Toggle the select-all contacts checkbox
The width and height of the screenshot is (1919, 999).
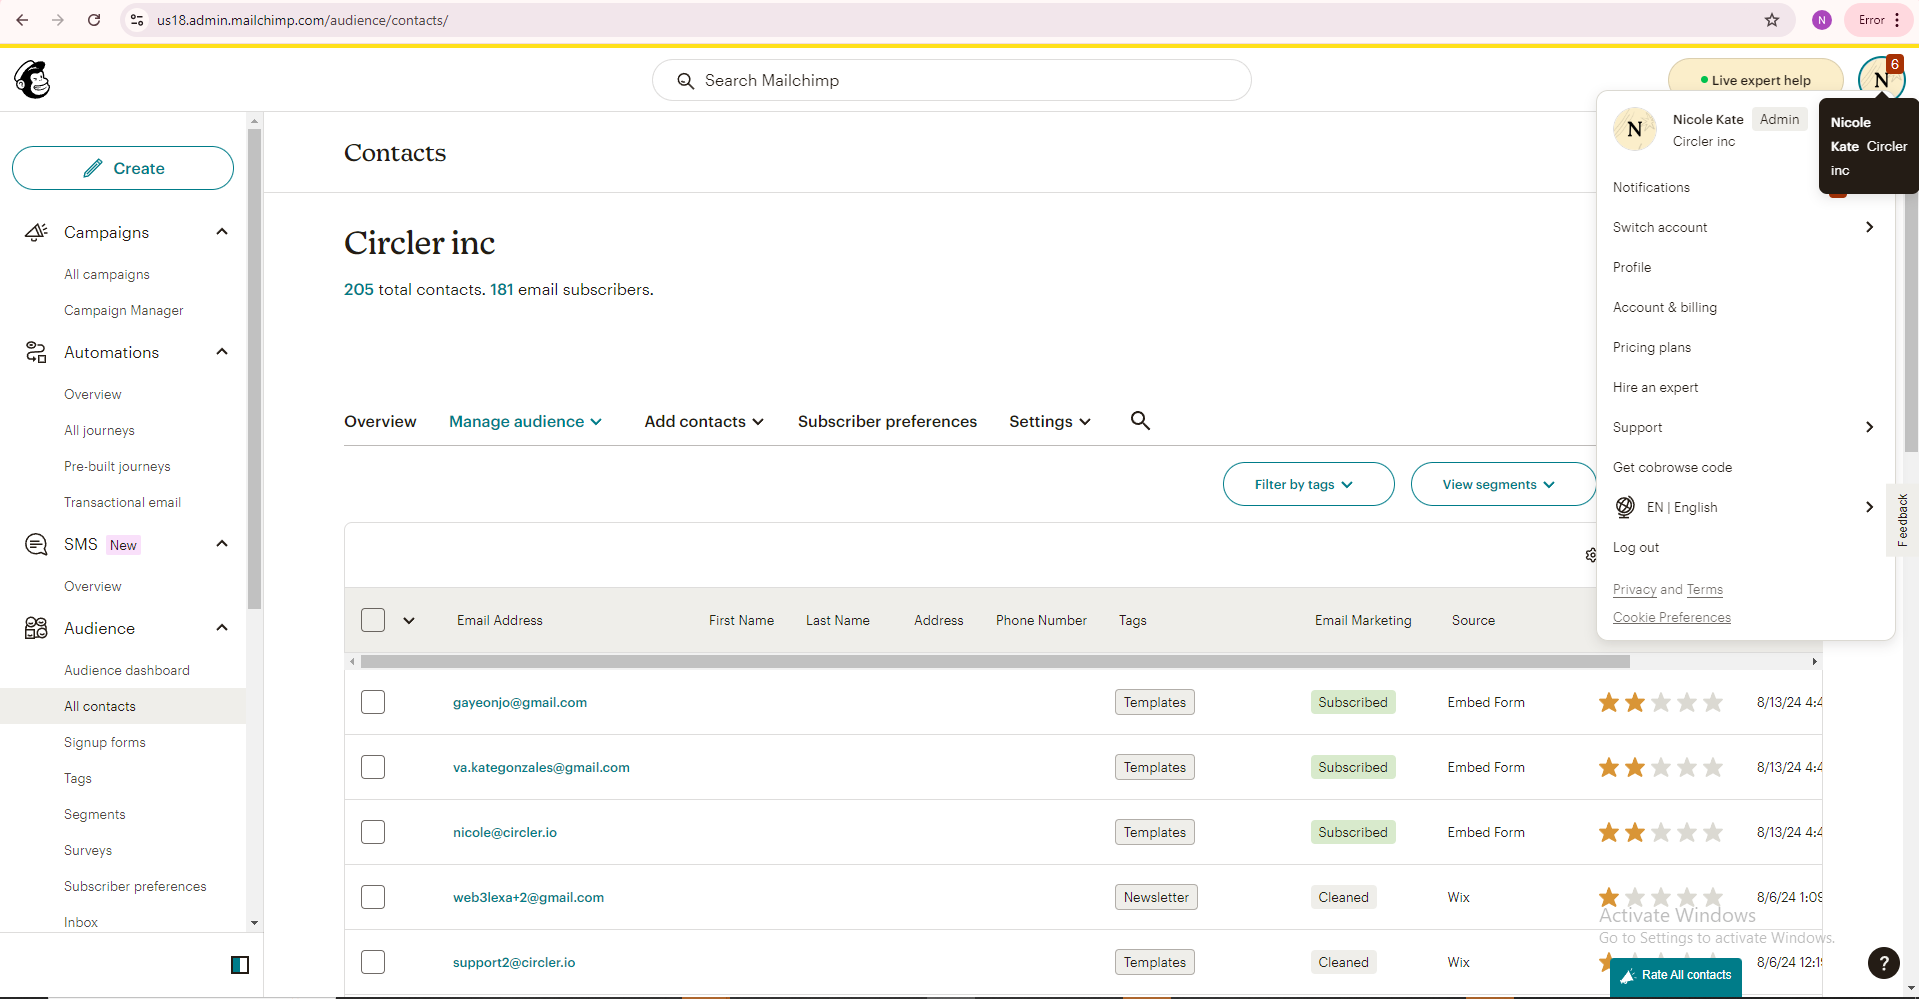click(x=373, y=620)
